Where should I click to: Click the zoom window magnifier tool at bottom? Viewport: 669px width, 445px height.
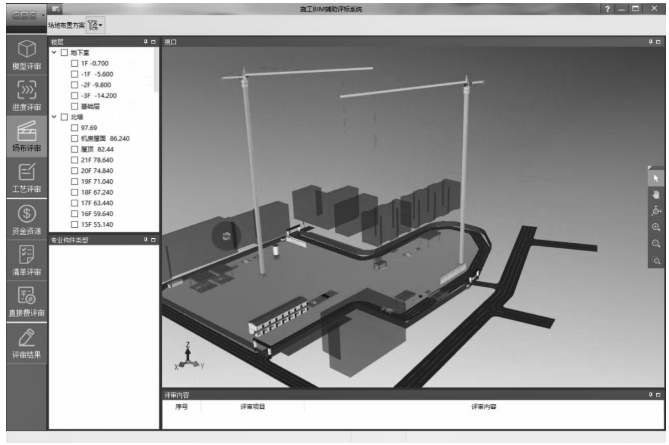point(656,260)
